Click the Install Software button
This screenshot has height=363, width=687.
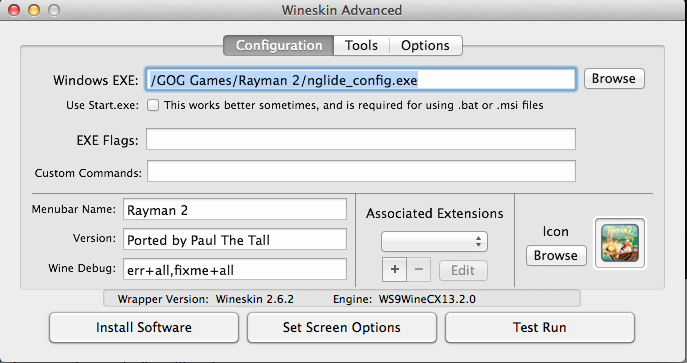(144, 328)
